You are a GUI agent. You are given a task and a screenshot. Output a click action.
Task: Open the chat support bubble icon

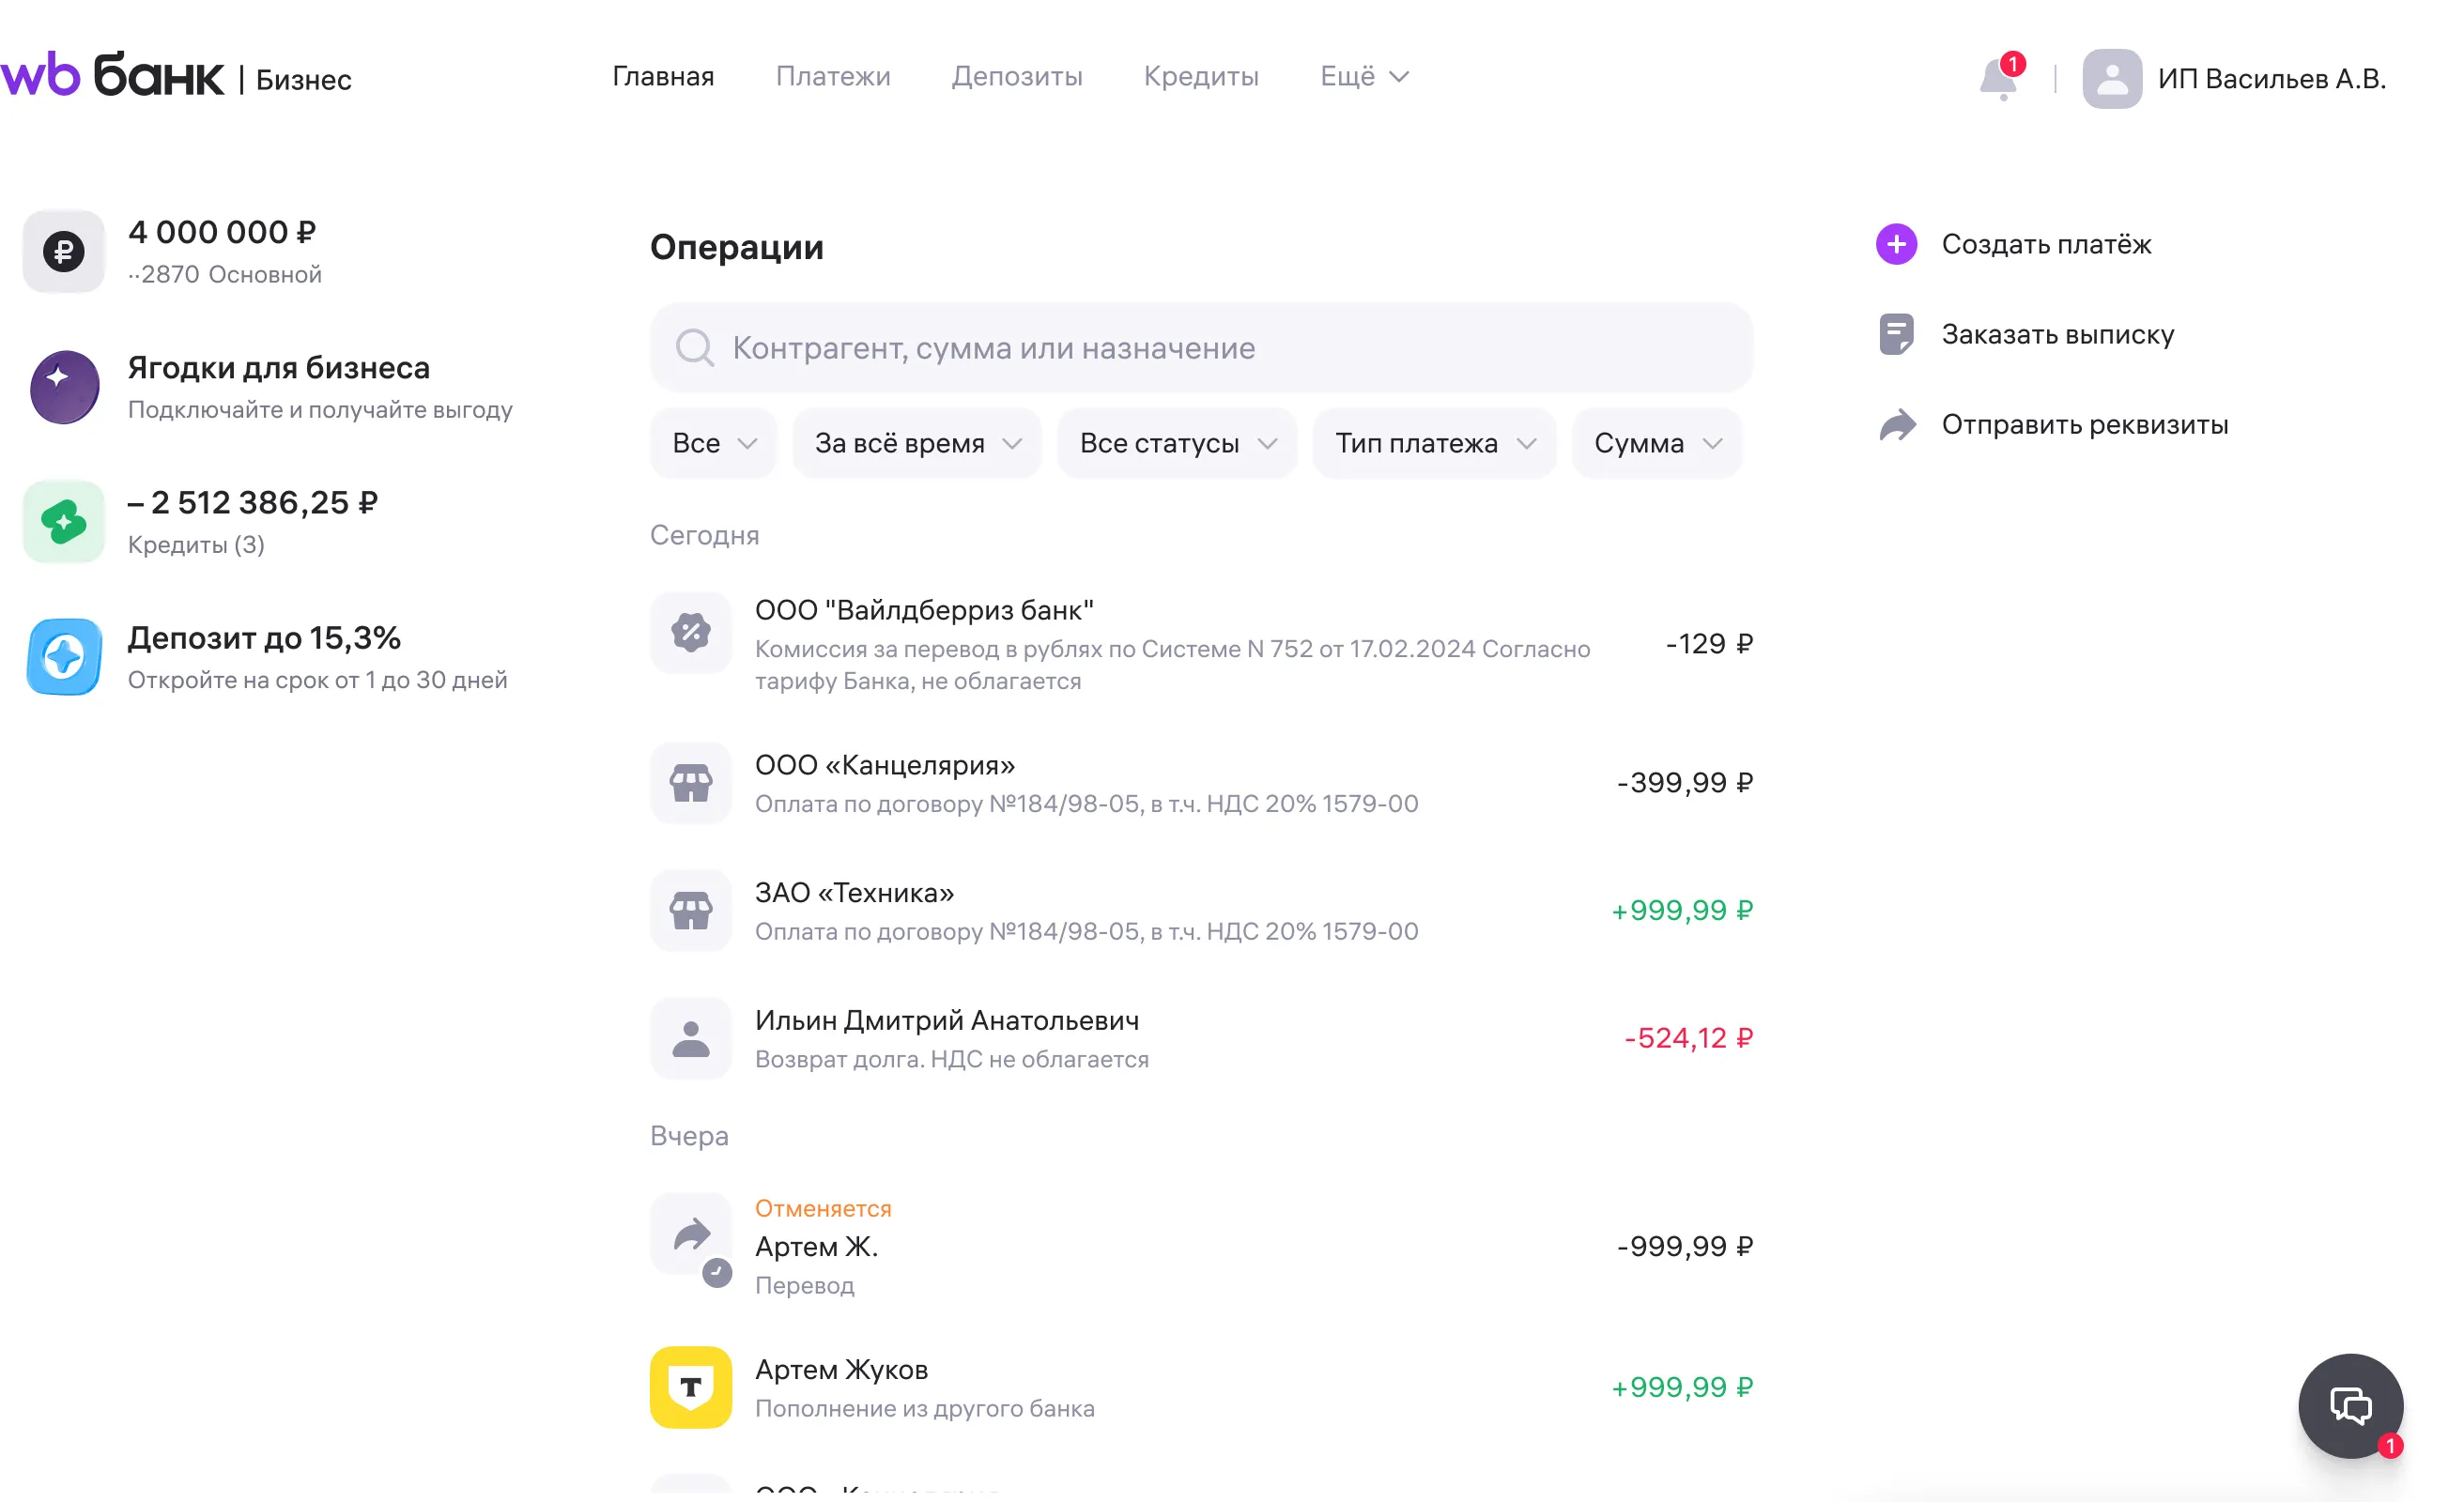coord(2350,1406)
